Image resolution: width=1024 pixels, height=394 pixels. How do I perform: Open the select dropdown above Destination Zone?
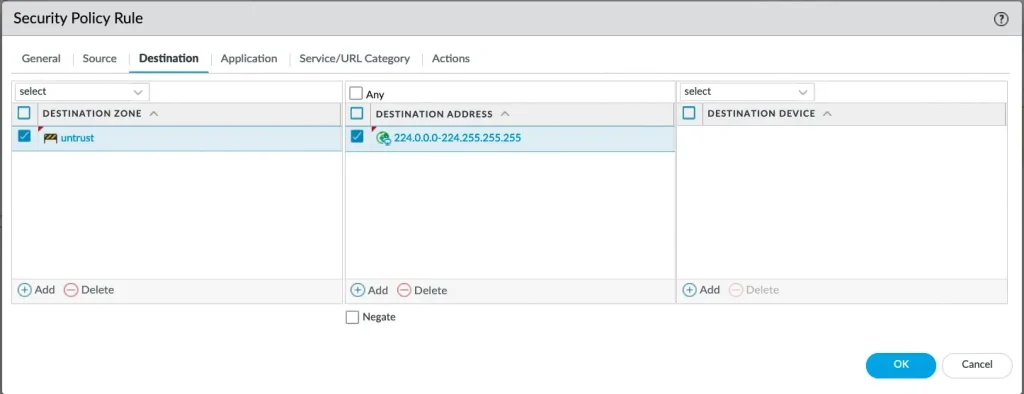pyautogui.click(x=82, y=91)
